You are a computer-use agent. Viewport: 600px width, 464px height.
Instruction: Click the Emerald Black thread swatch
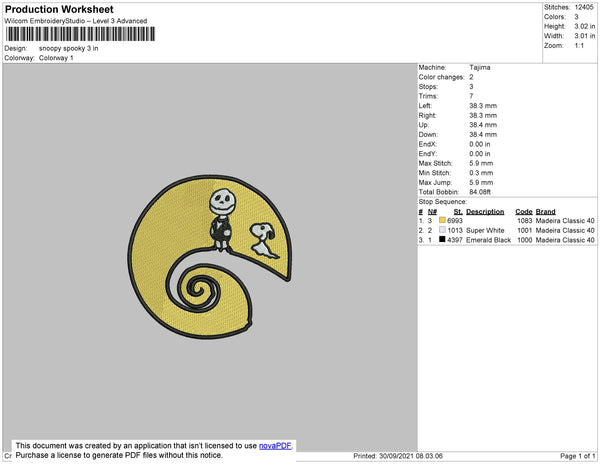pyautogui.click(x=442, y=239)
